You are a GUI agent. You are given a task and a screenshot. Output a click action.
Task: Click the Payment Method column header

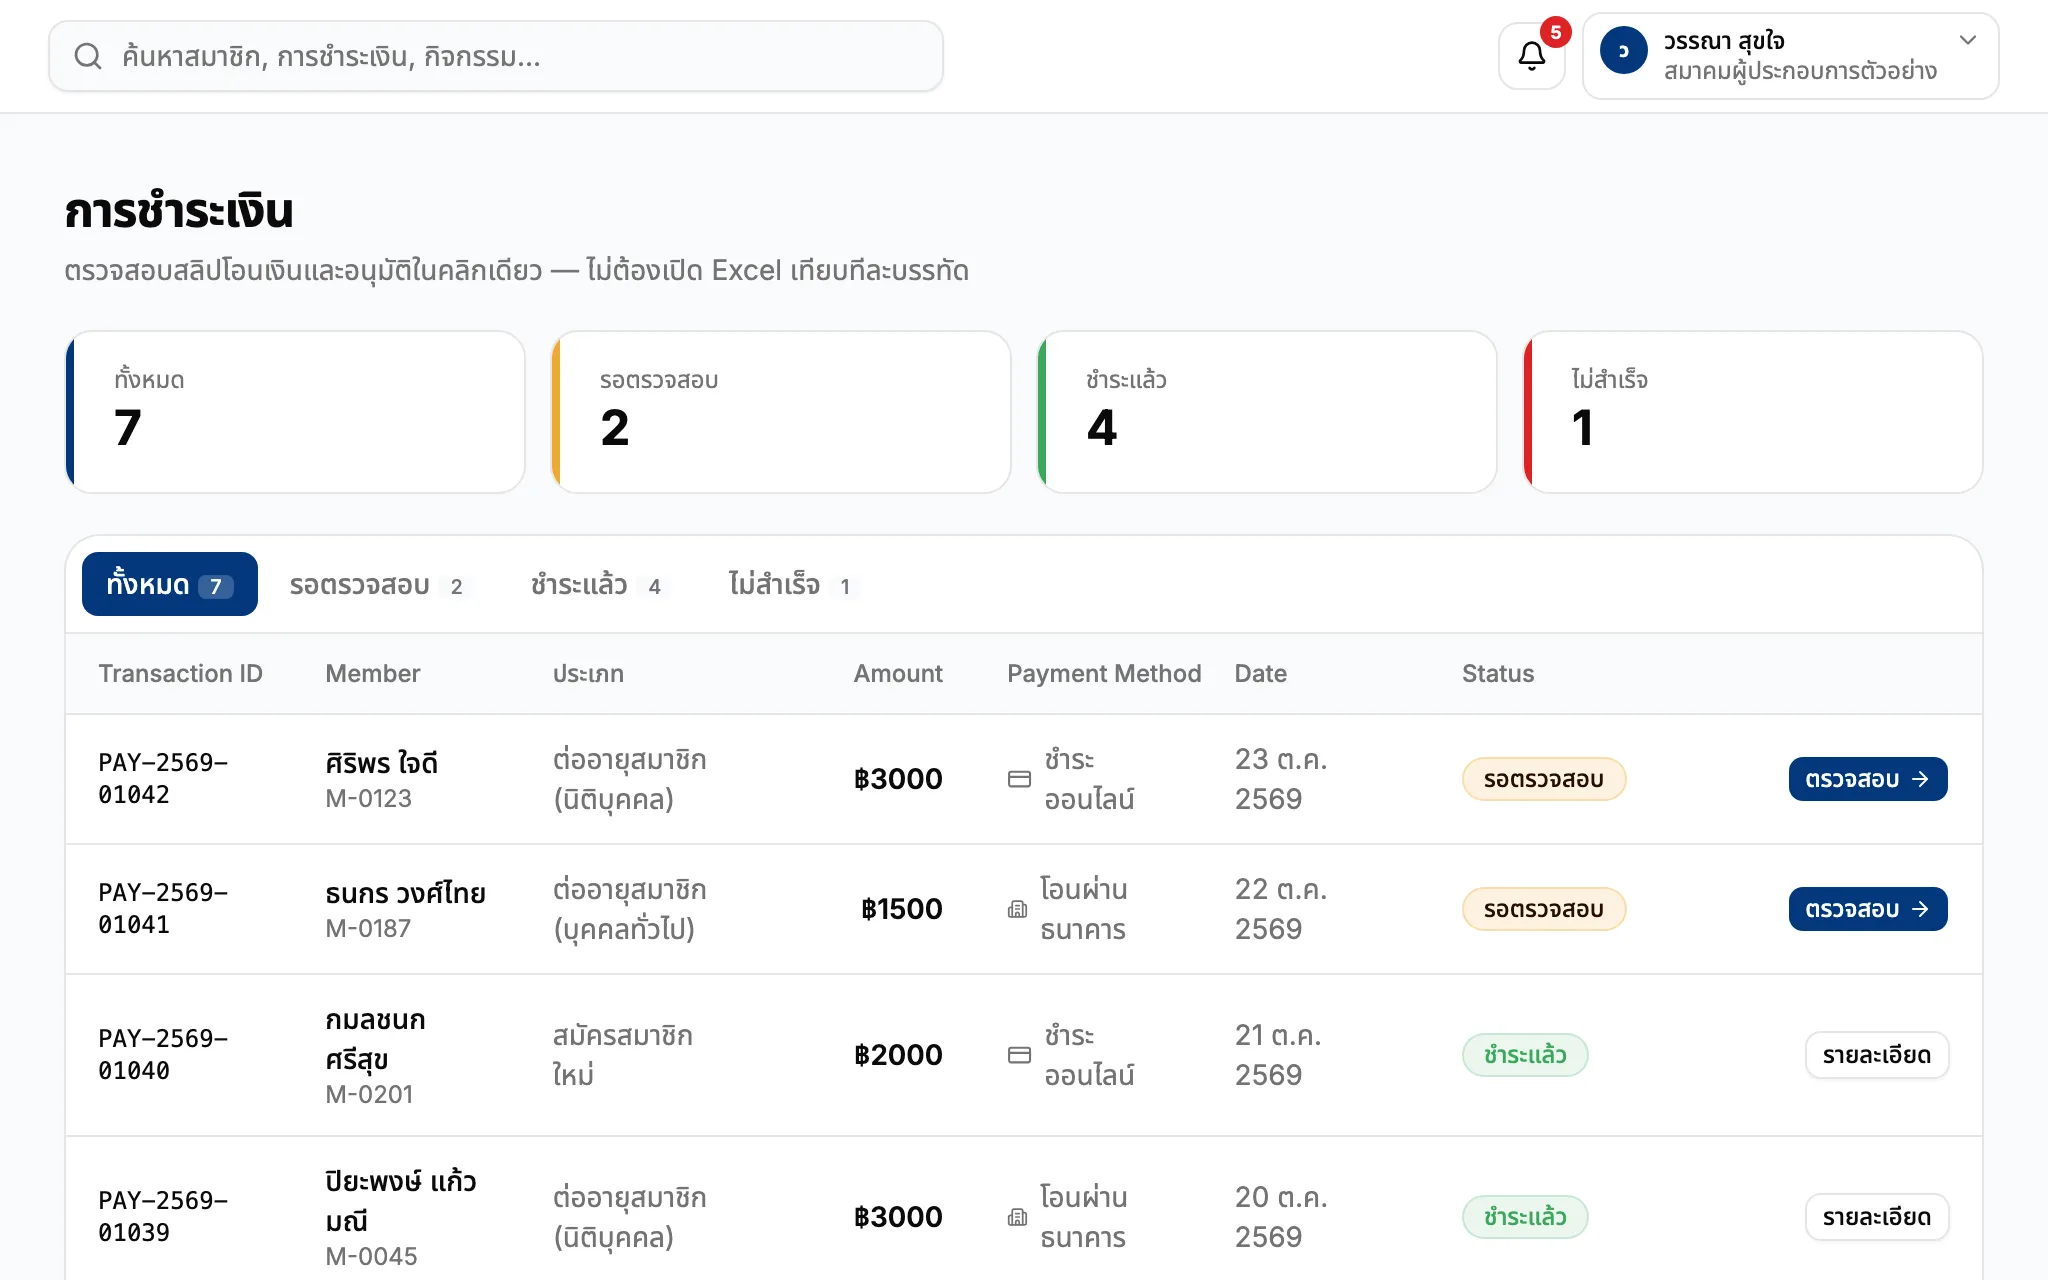point(1104,673)
